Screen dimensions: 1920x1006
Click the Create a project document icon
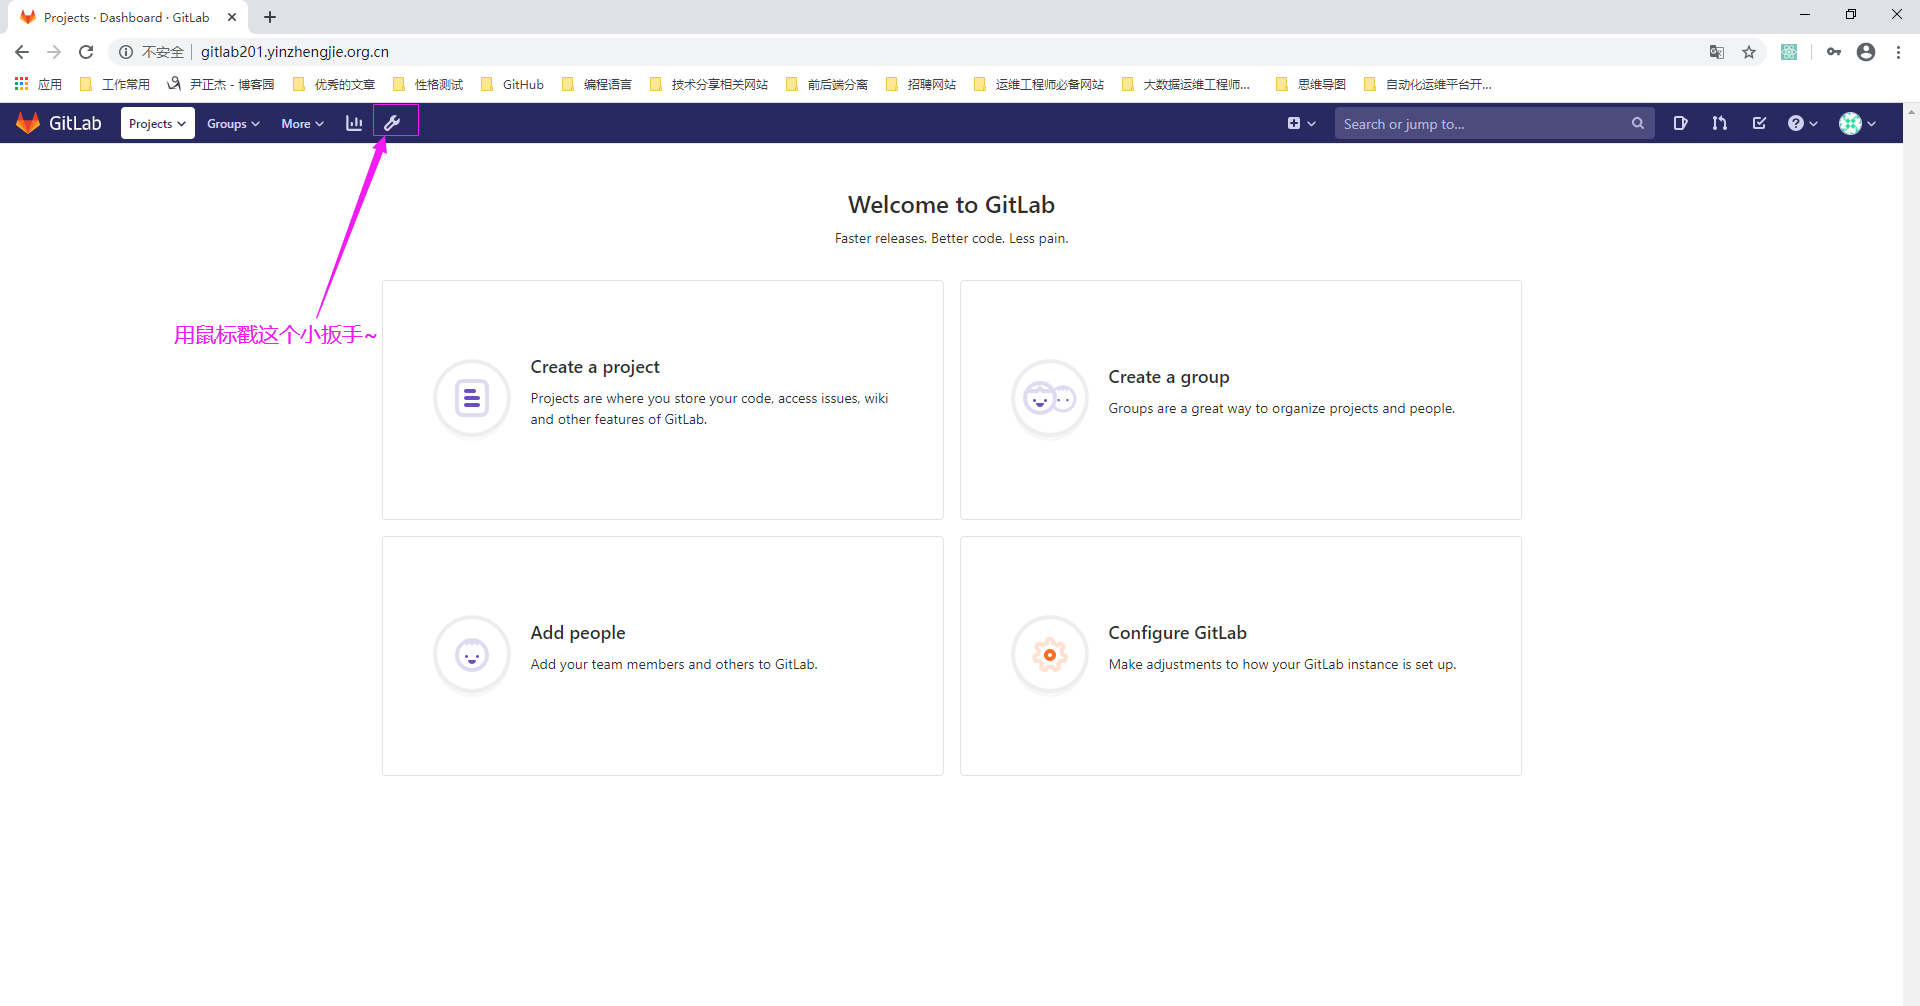point(472,398)
